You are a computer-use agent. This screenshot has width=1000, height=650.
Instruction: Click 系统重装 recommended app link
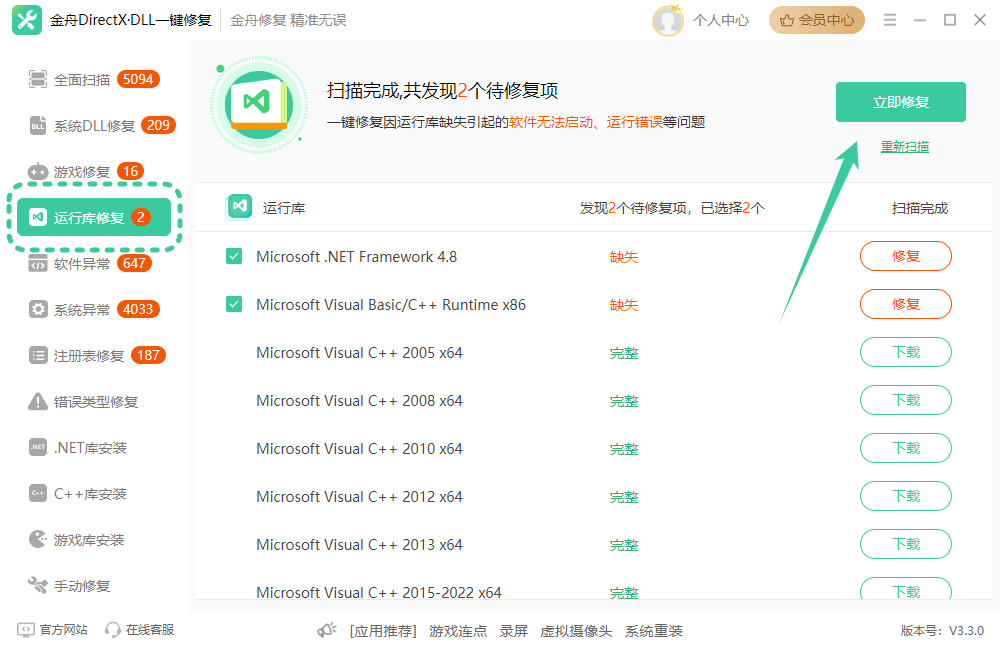point(654,631)
